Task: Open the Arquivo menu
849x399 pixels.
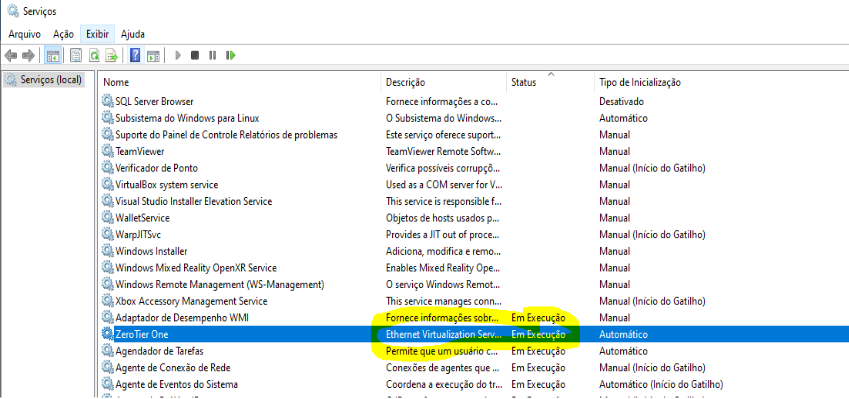Action: (24, 34)
